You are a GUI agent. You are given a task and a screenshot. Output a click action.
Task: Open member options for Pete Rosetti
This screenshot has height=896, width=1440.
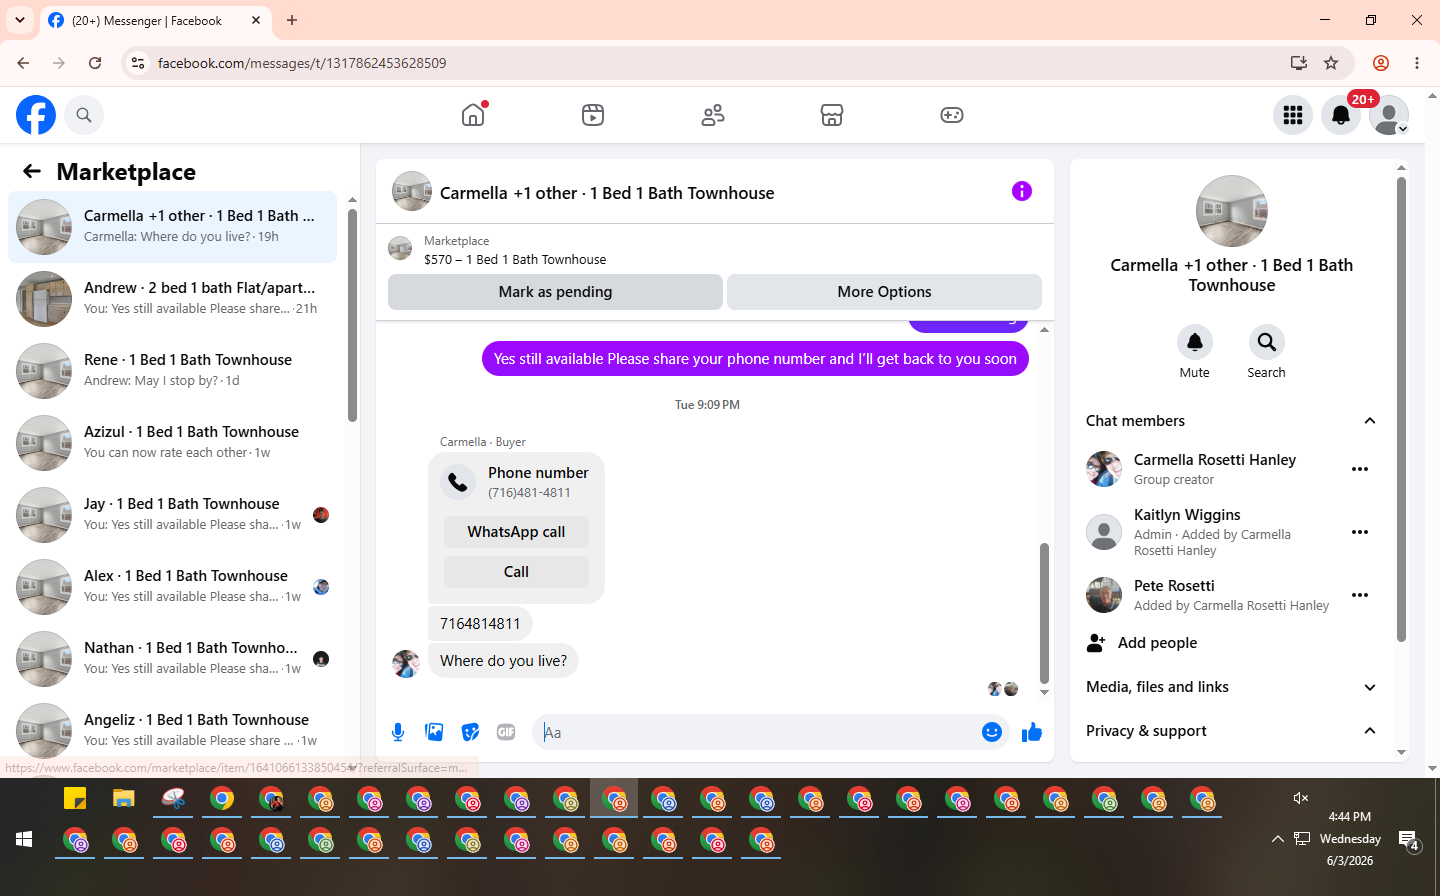pos(1360,595)
